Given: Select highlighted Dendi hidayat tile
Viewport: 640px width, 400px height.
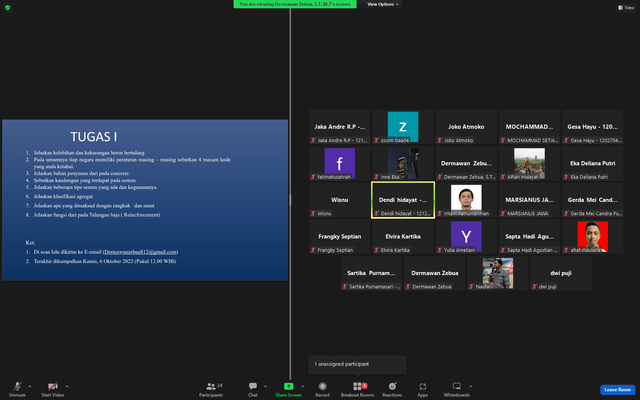Looking at the screenshot, I should pyautogui.click(x=403, y=200).
